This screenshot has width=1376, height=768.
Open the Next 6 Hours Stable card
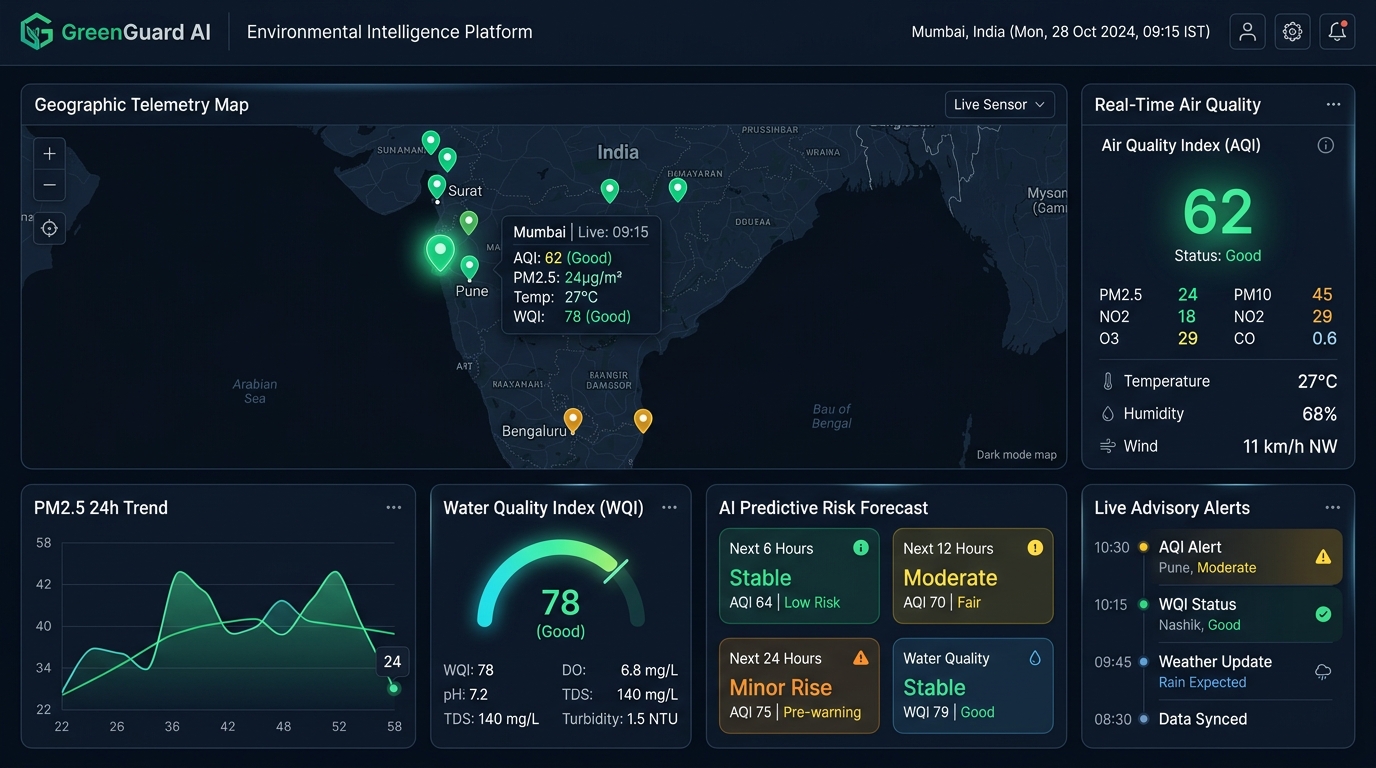coord(799,576)
